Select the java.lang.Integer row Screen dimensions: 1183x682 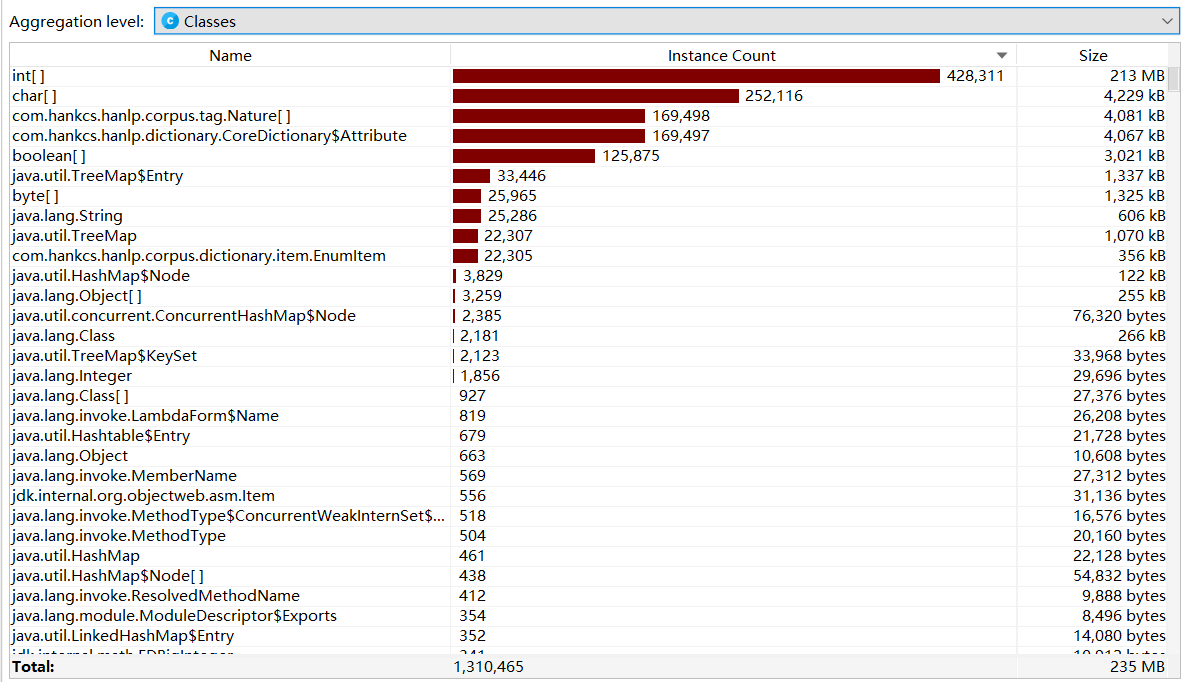(589, 376)
